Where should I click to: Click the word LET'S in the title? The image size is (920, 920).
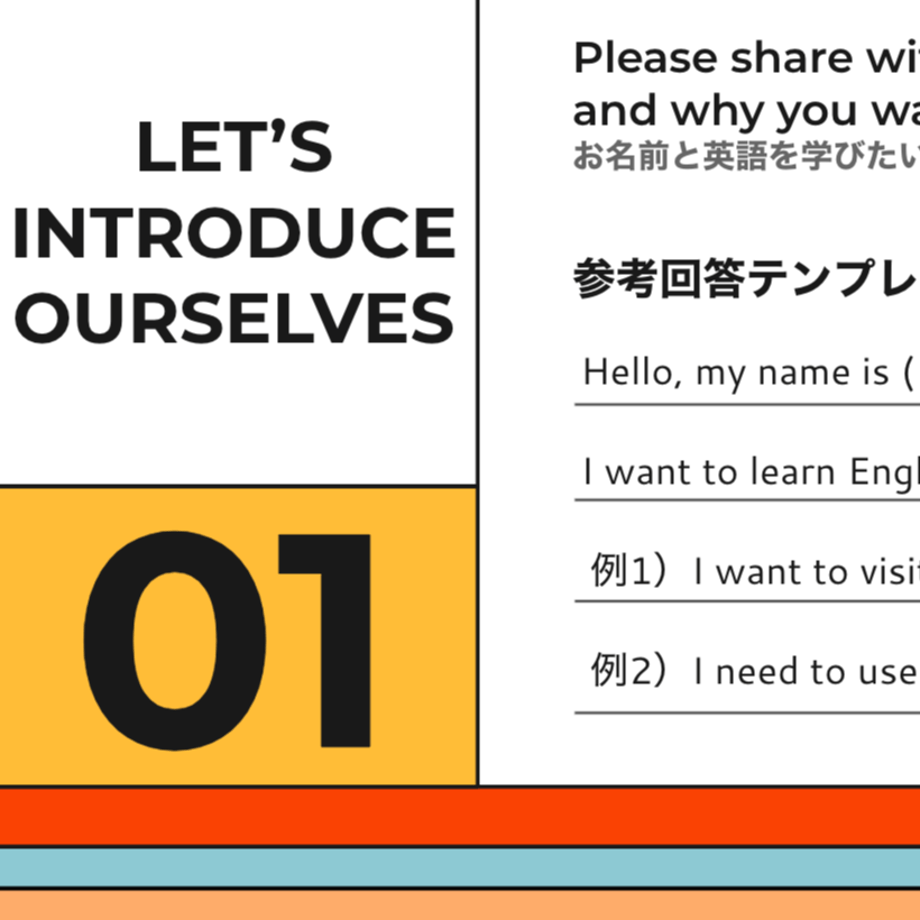pyautogui.click(x=234, y=146)
